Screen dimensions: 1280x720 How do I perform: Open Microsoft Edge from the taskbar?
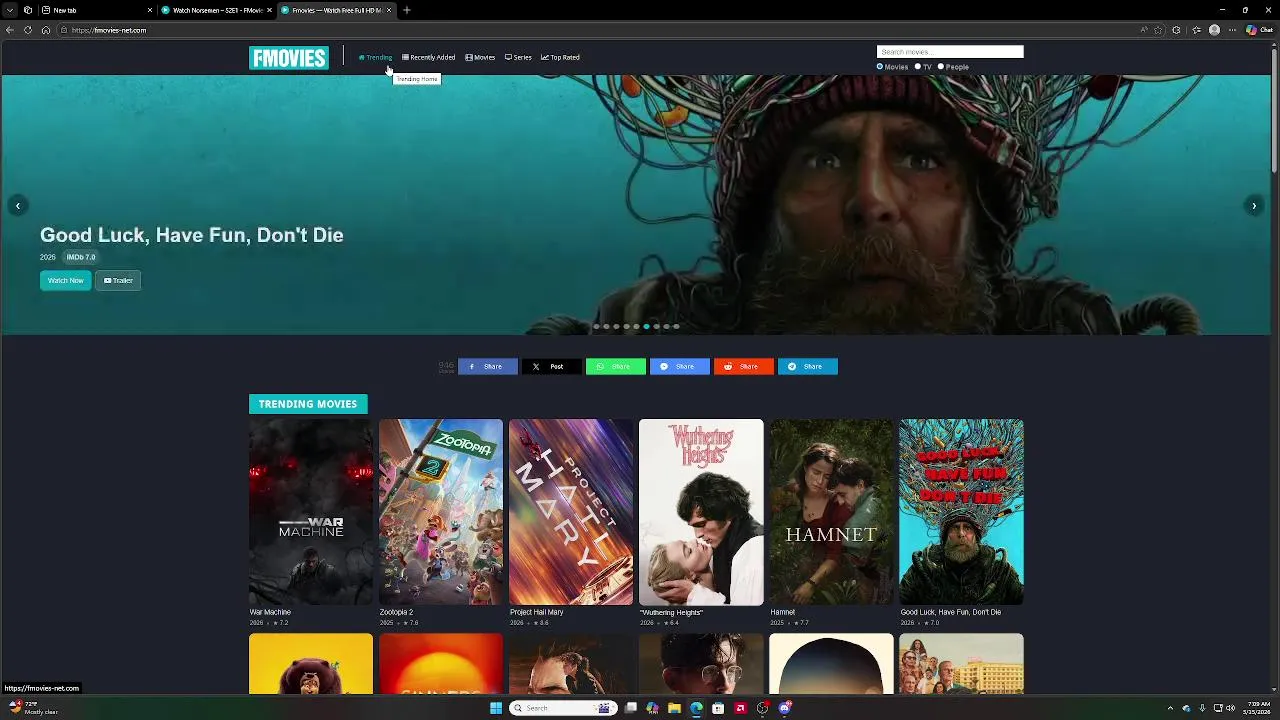697,708
